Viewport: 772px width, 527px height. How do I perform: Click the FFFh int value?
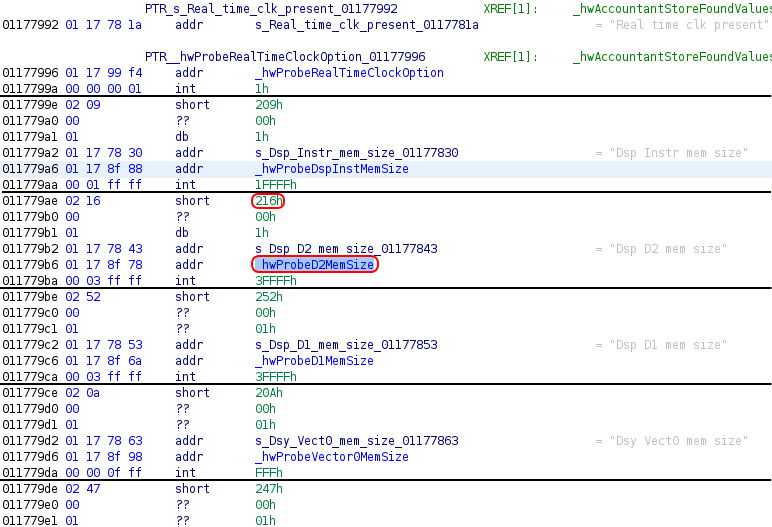(269, 473)
